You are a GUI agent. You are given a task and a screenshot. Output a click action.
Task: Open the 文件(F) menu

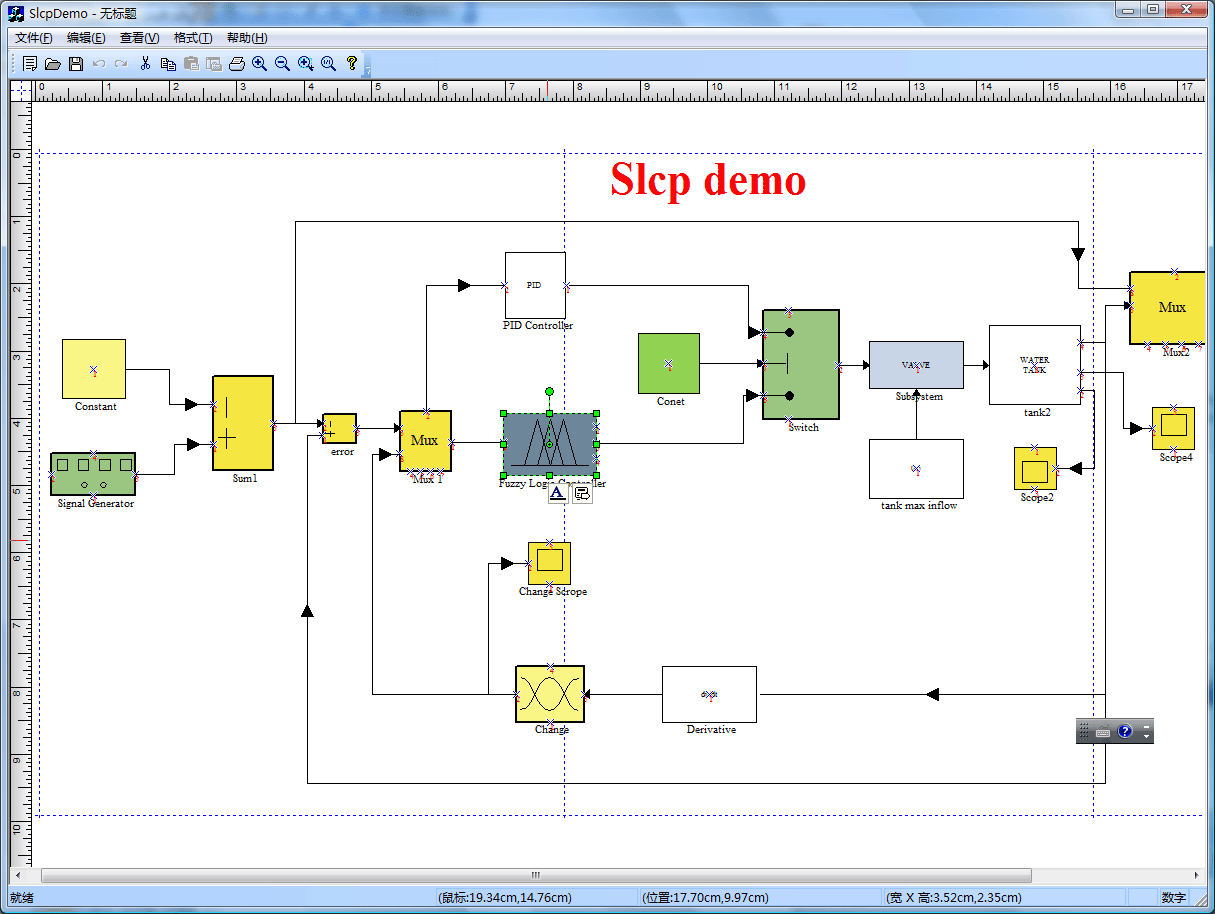pos(33,38)
